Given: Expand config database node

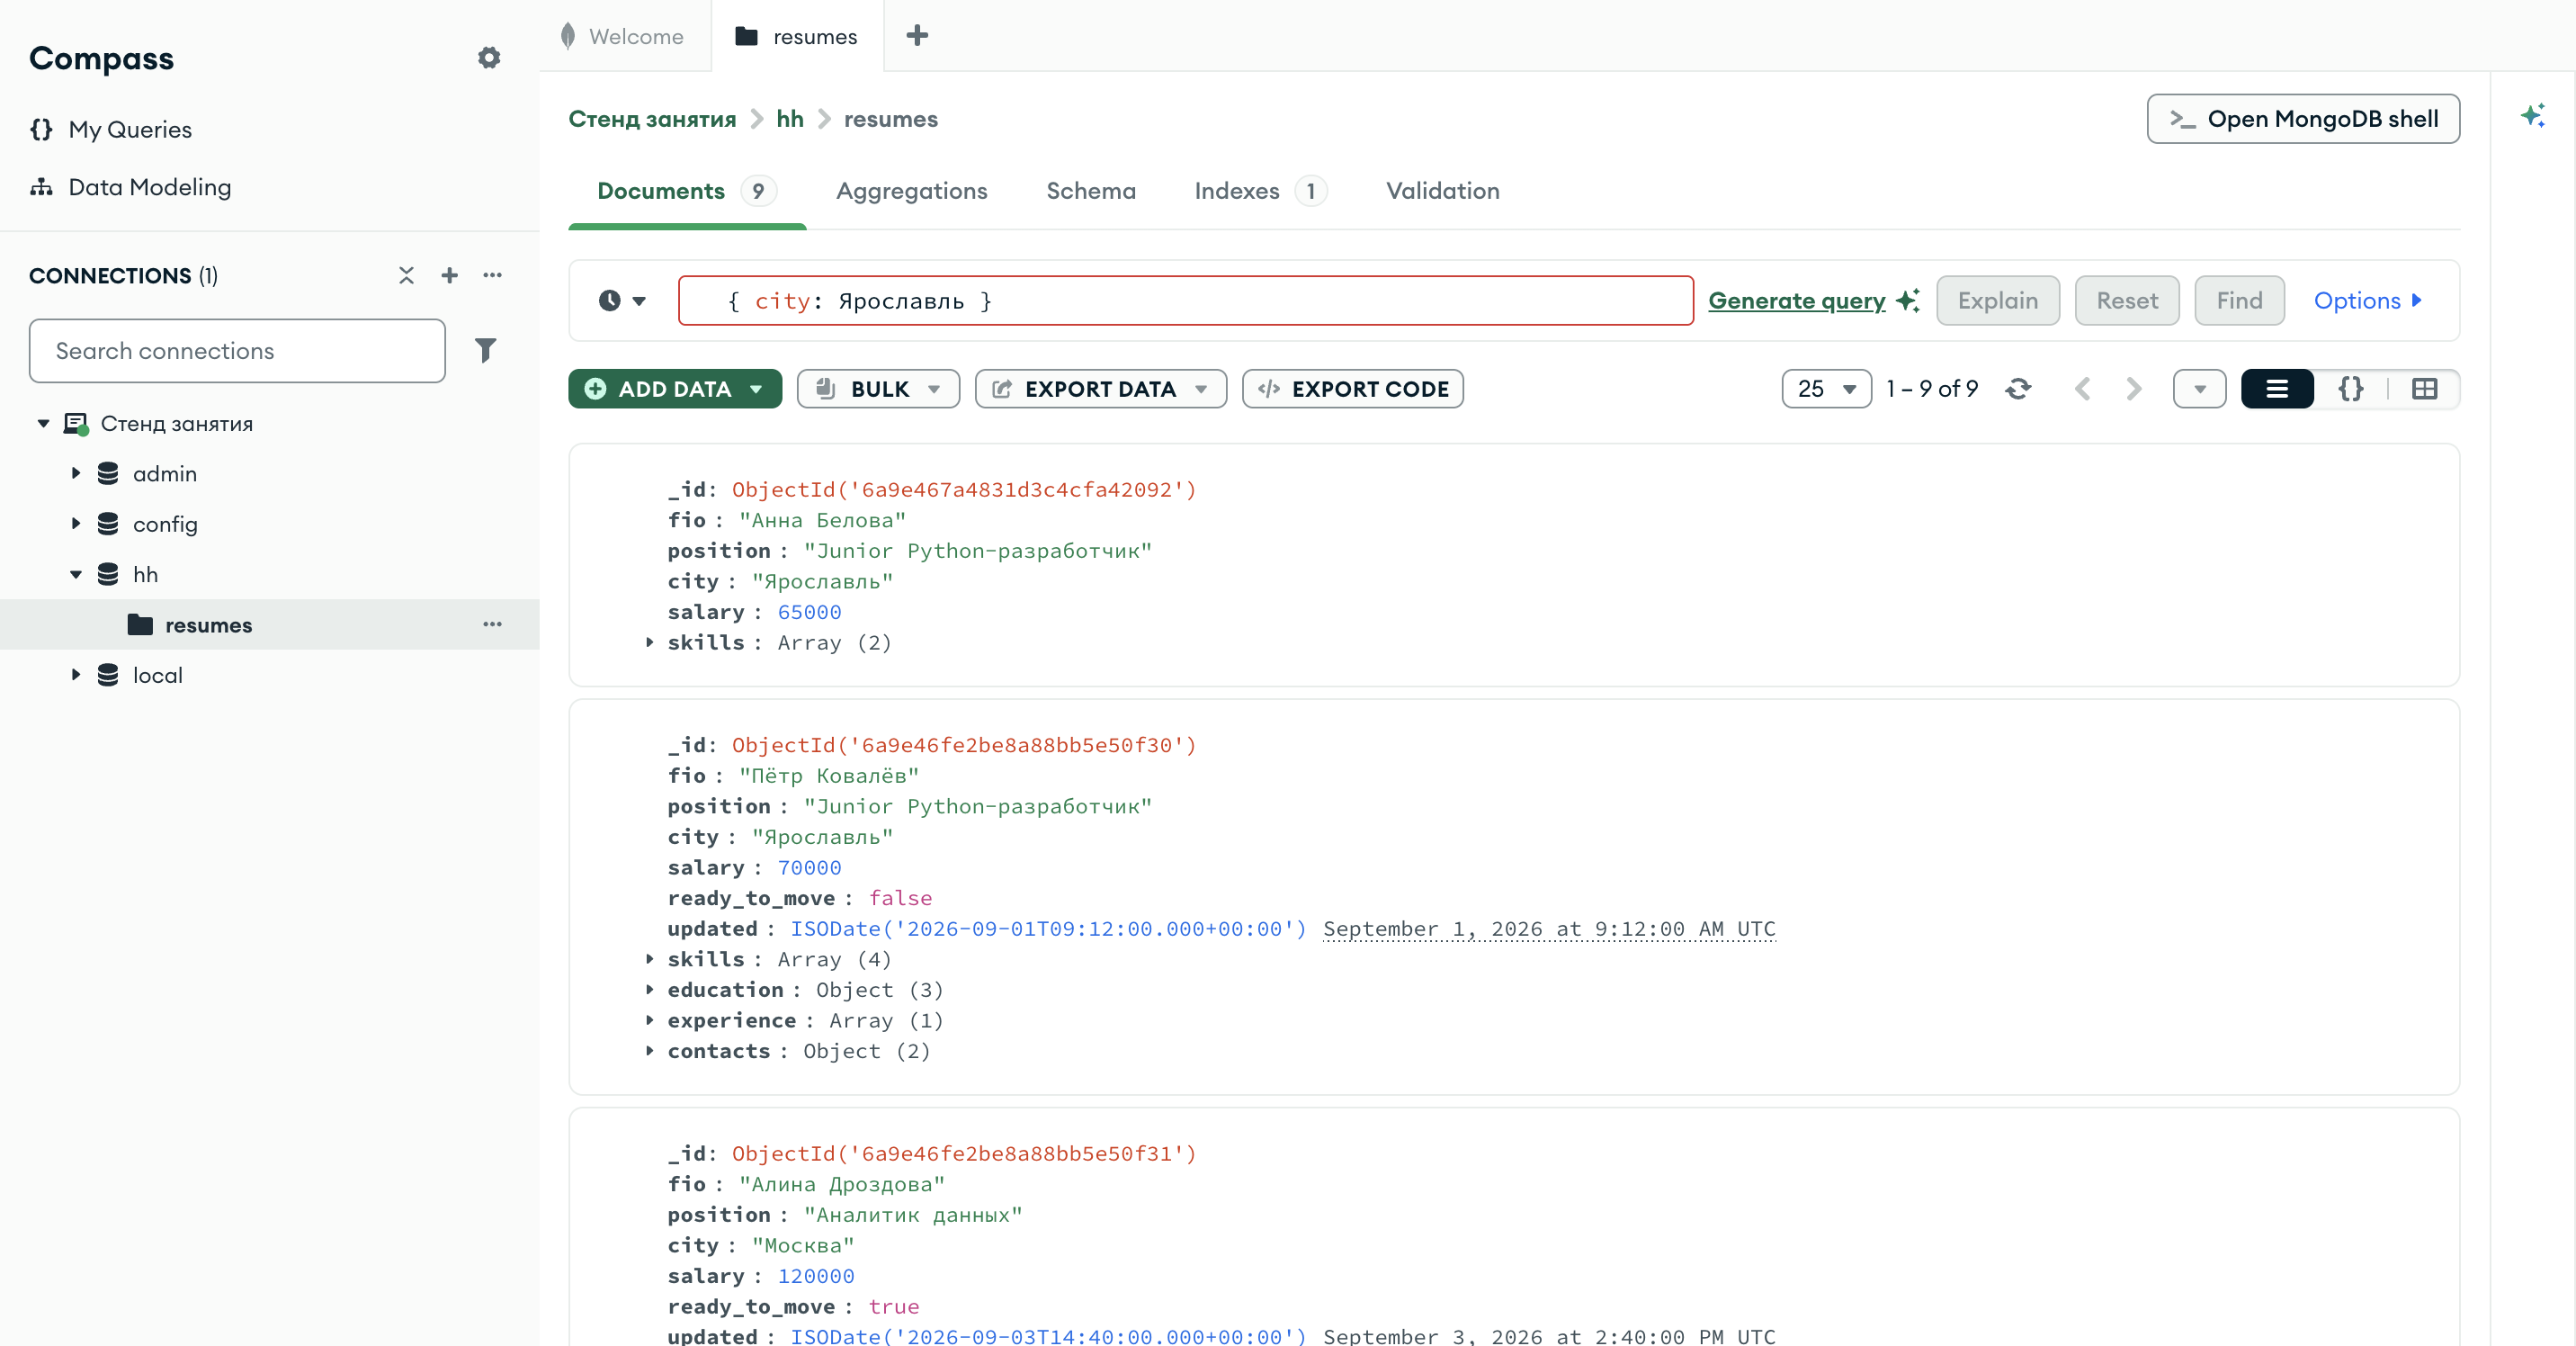Looking at the screenshot, I should pos(75,523).
